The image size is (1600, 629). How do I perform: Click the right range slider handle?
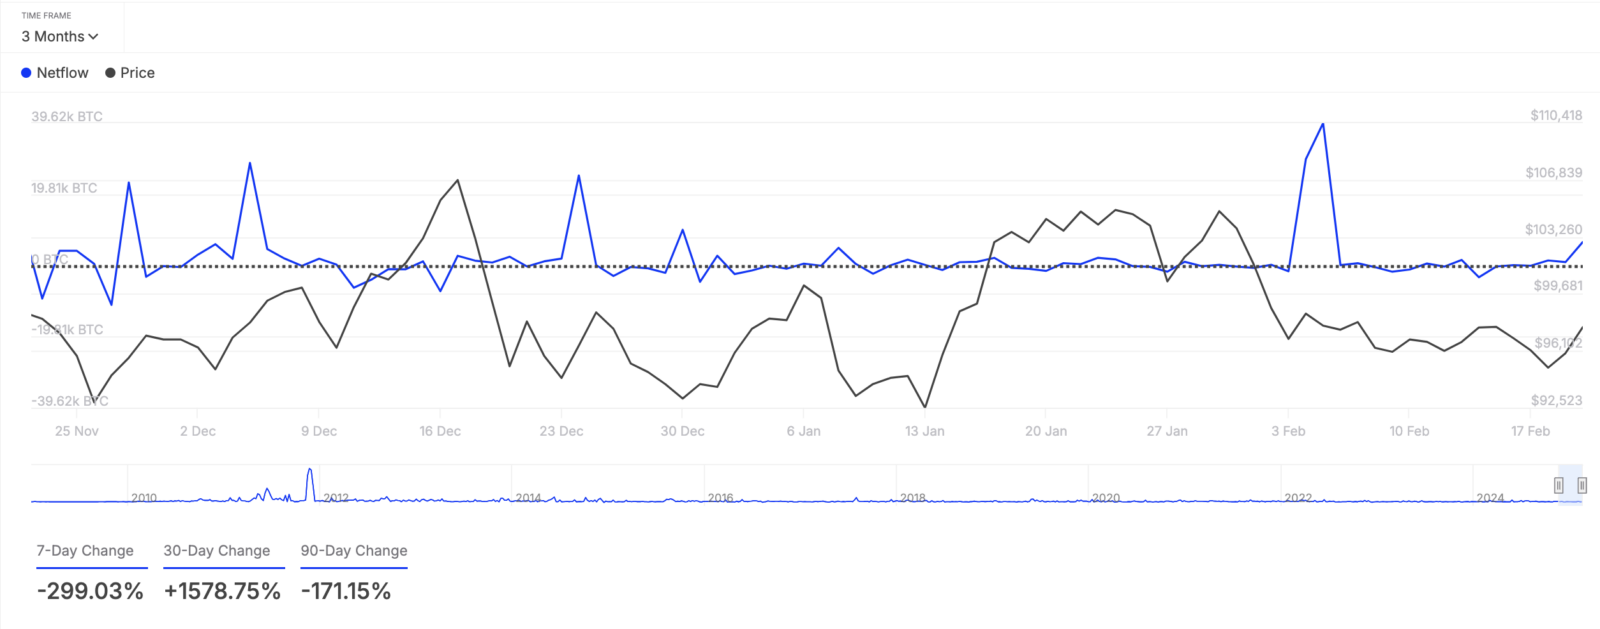pos(1582,485)
